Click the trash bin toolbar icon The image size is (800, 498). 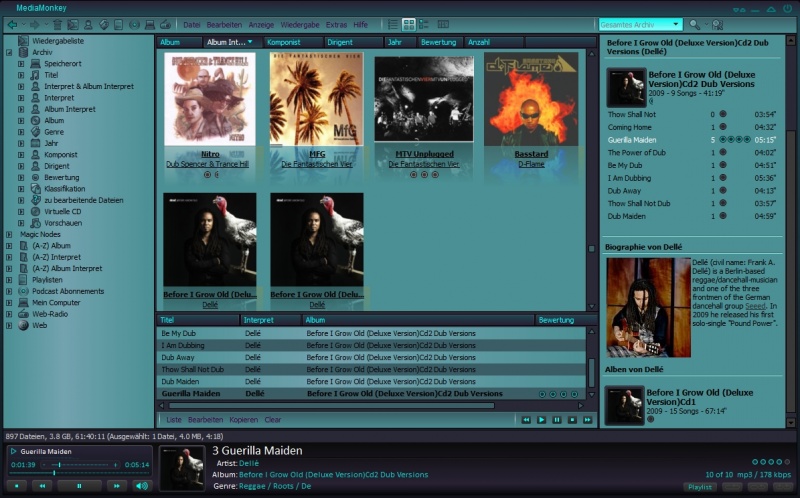57,24
